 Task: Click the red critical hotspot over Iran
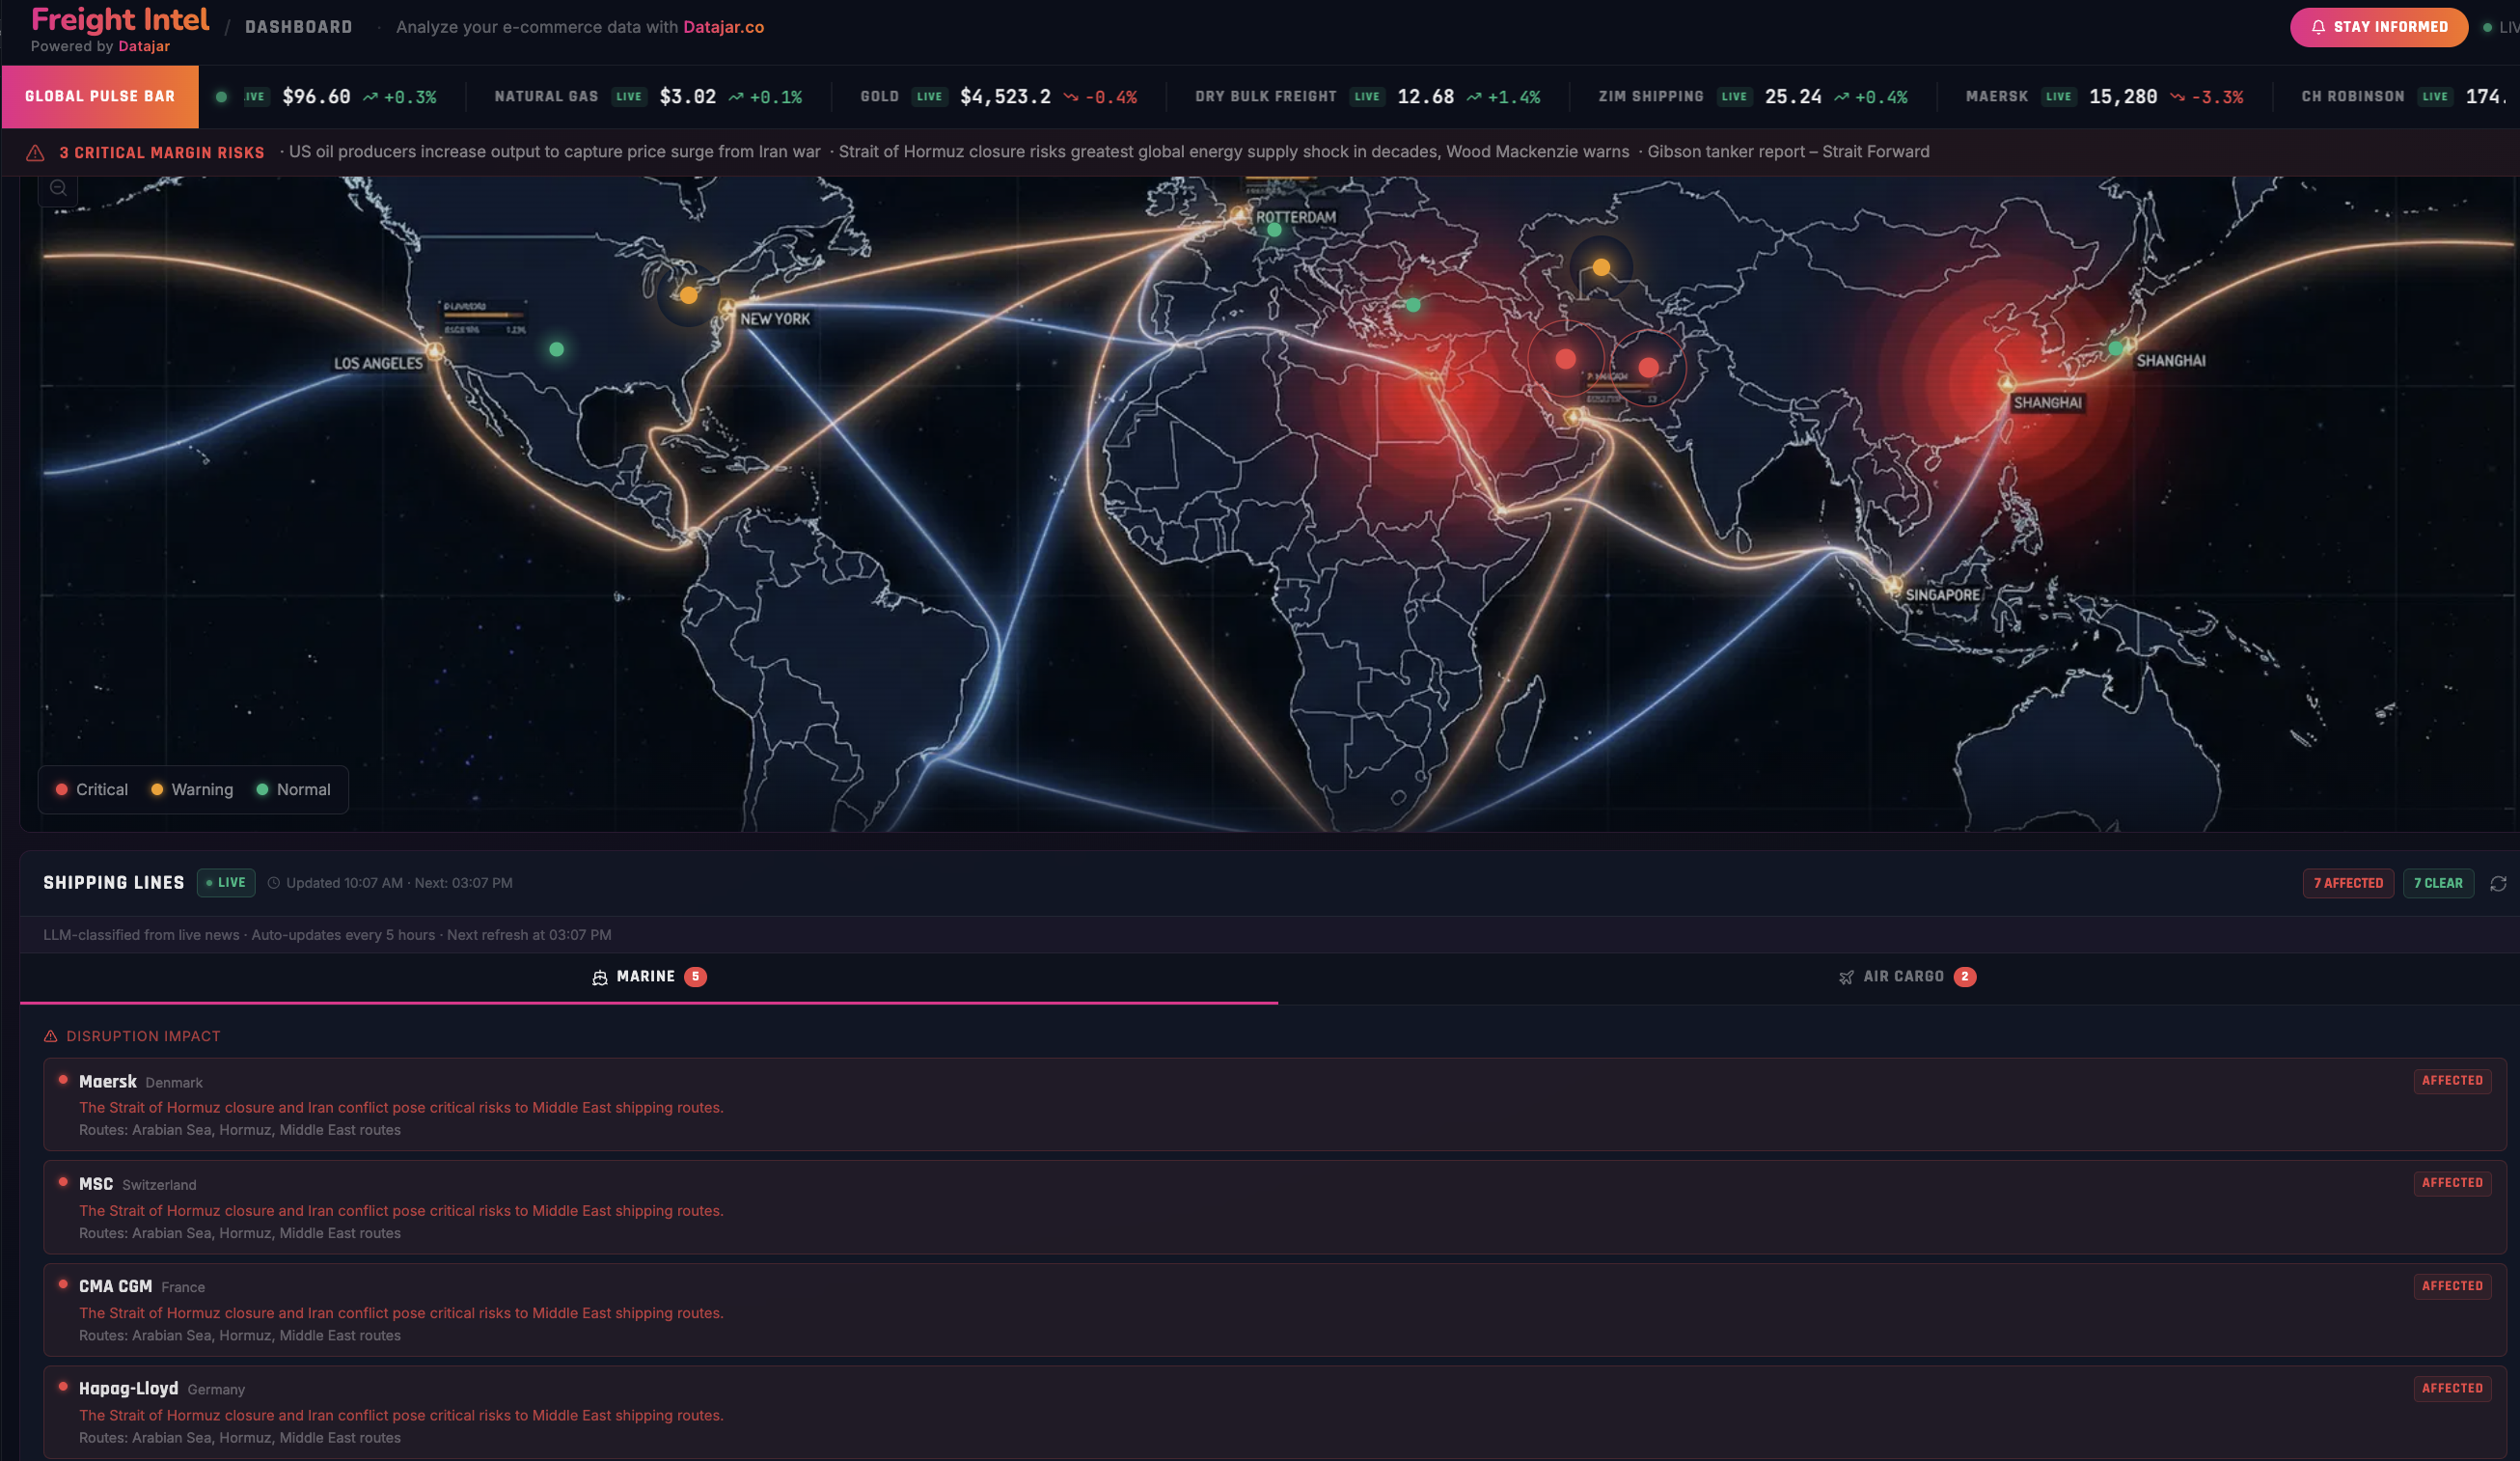1566,359
